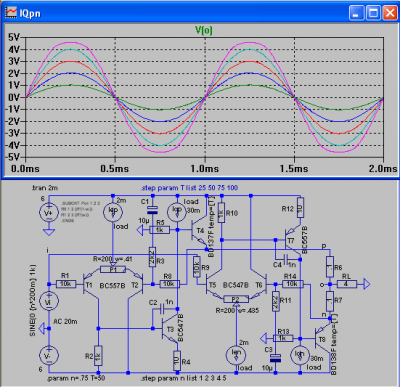Click the .step param T list directive
Screen dimensions: 400x387
click(x=189, y=188)
